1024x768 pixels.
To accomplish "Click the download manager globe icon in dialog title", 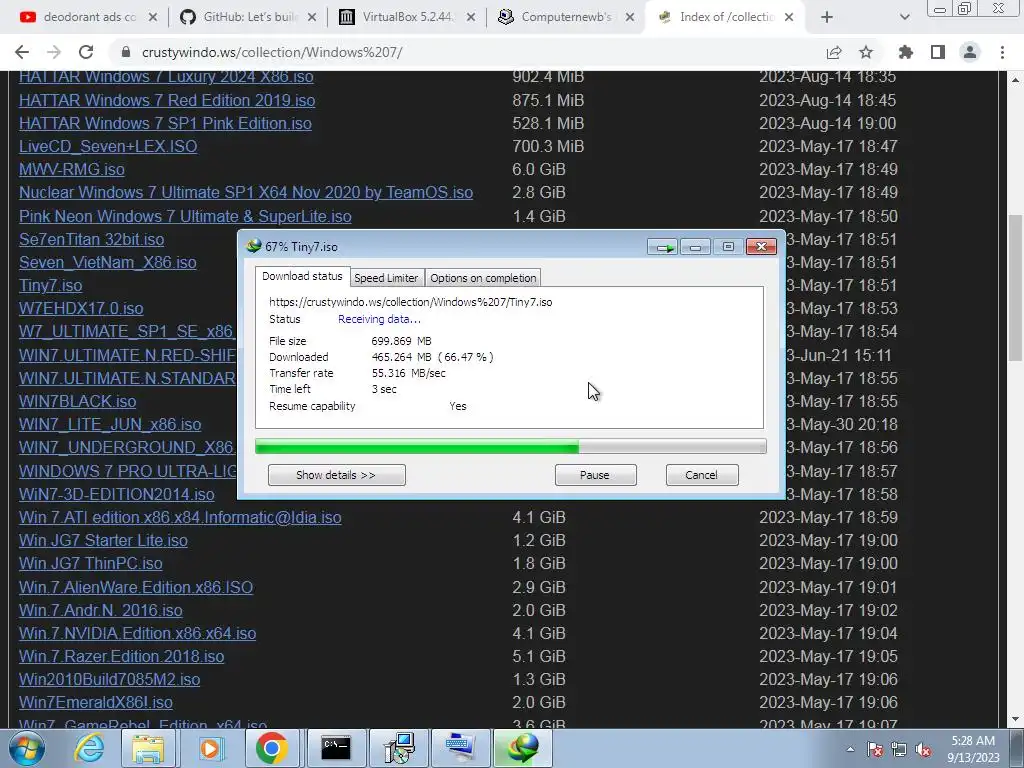I will pyautogui.click(x=253, y=246).
